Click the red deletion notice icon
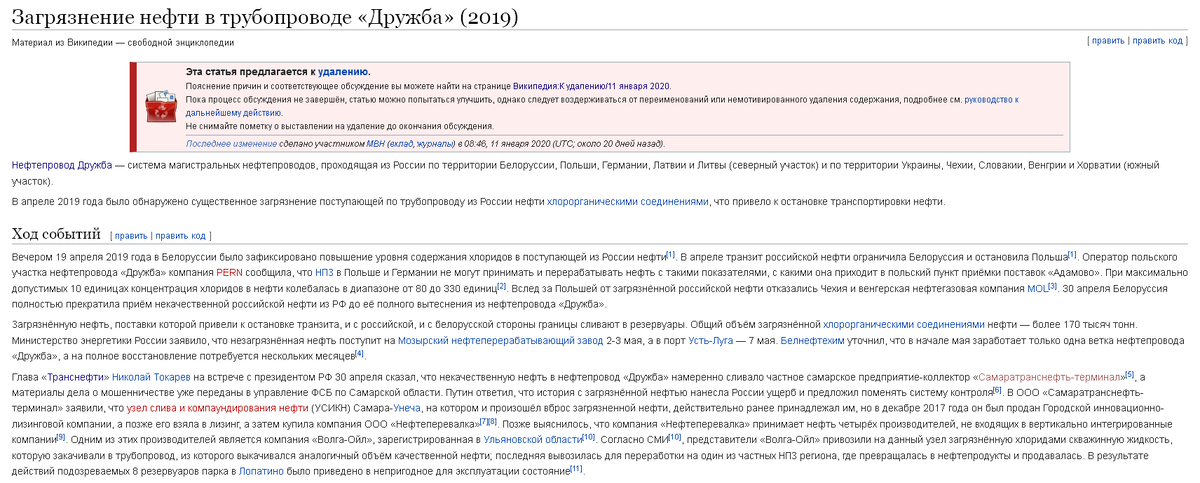The image size is (1200, 483). pos(160,106)
